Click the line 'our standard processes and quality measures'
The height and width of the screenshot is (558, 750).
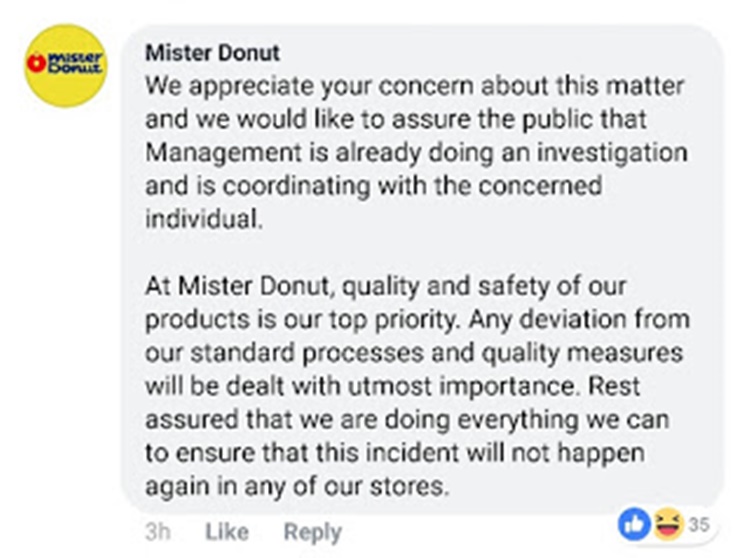tap(414, 353)
